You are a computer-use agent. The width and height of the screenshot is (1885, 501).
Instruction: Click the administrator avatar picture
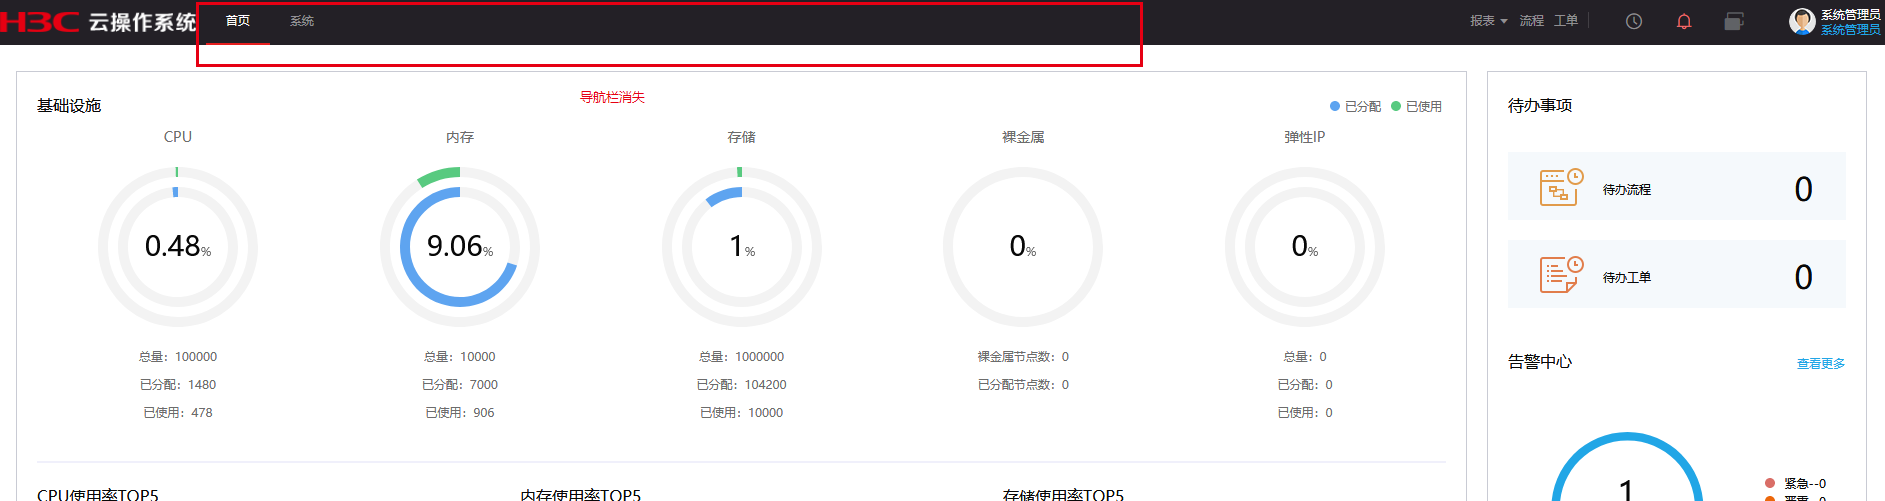coord(1802,22)
